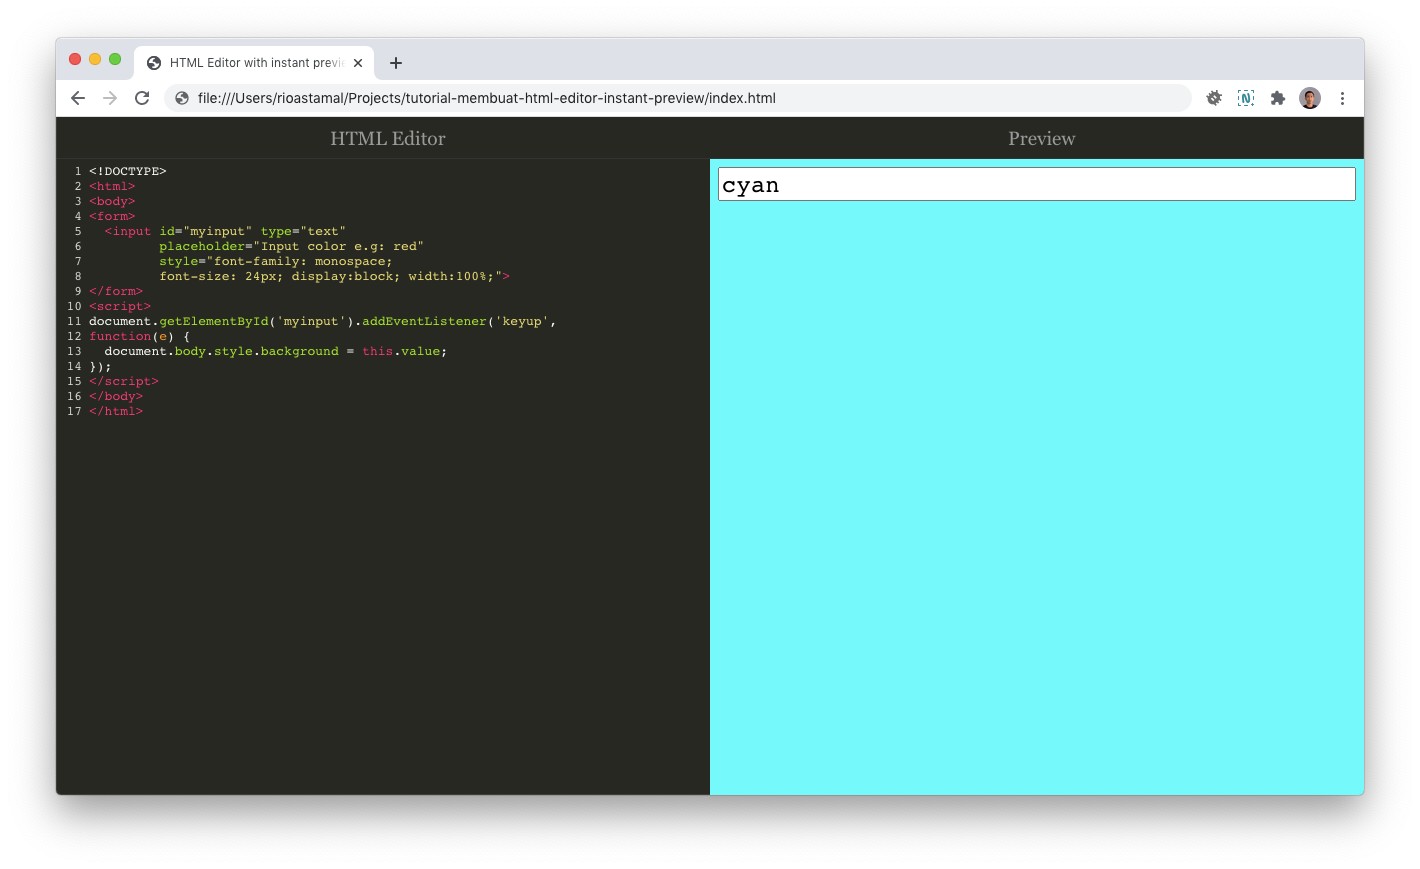Open the N bracket extension icon
This screenshot has height=869, width=1420.
[x=1246, y=98]
